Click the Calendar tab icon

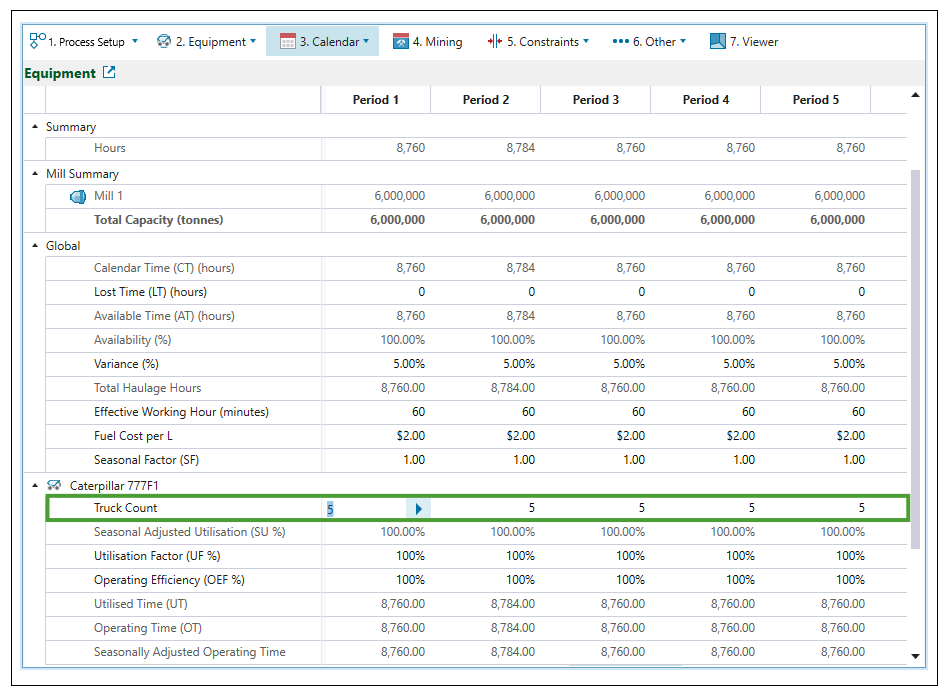click(288, 41)
